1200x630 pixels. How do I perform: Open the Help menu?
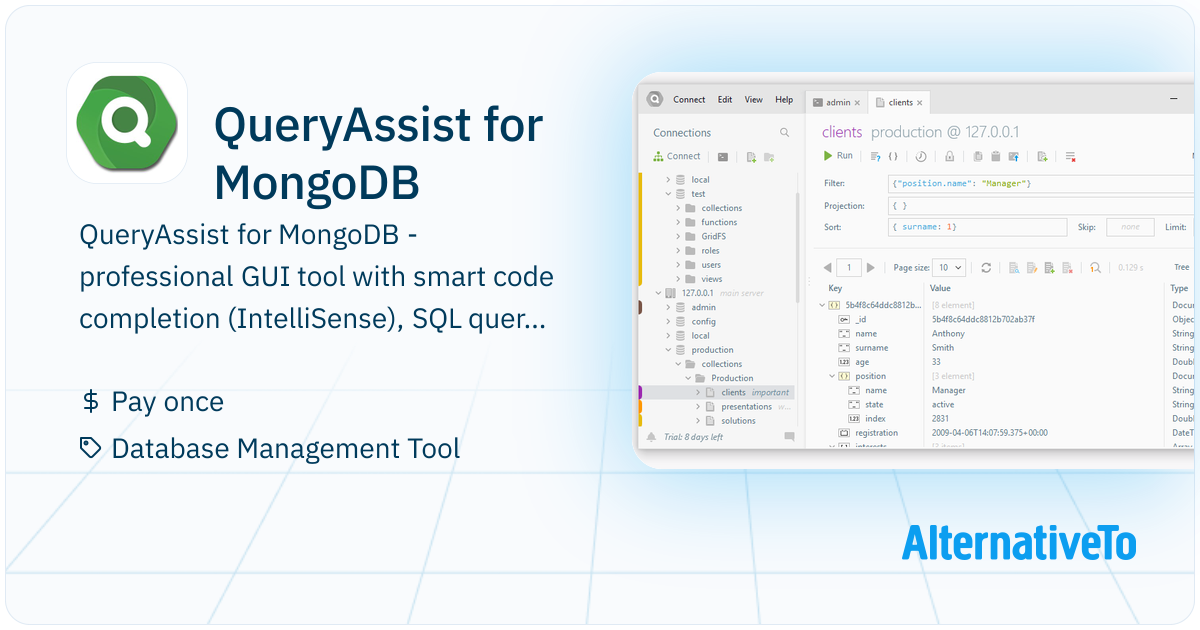(784, 99)
